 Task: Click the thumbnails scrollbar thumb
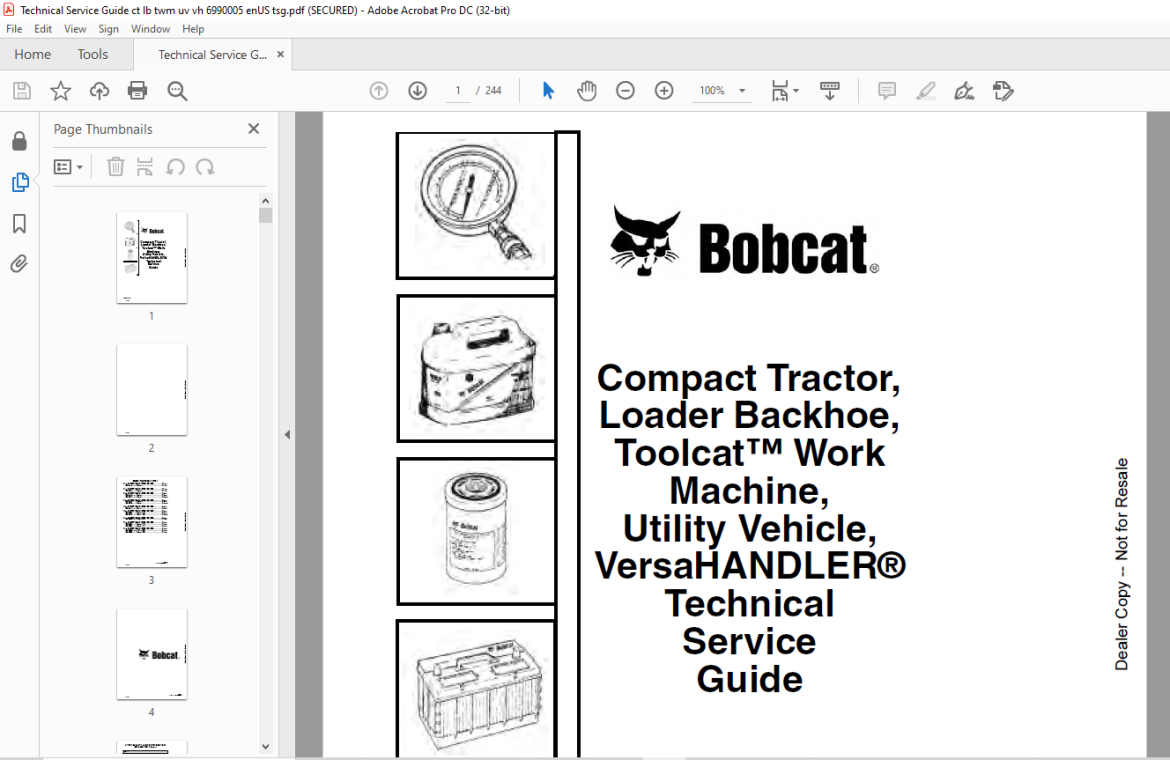[266, 216]
